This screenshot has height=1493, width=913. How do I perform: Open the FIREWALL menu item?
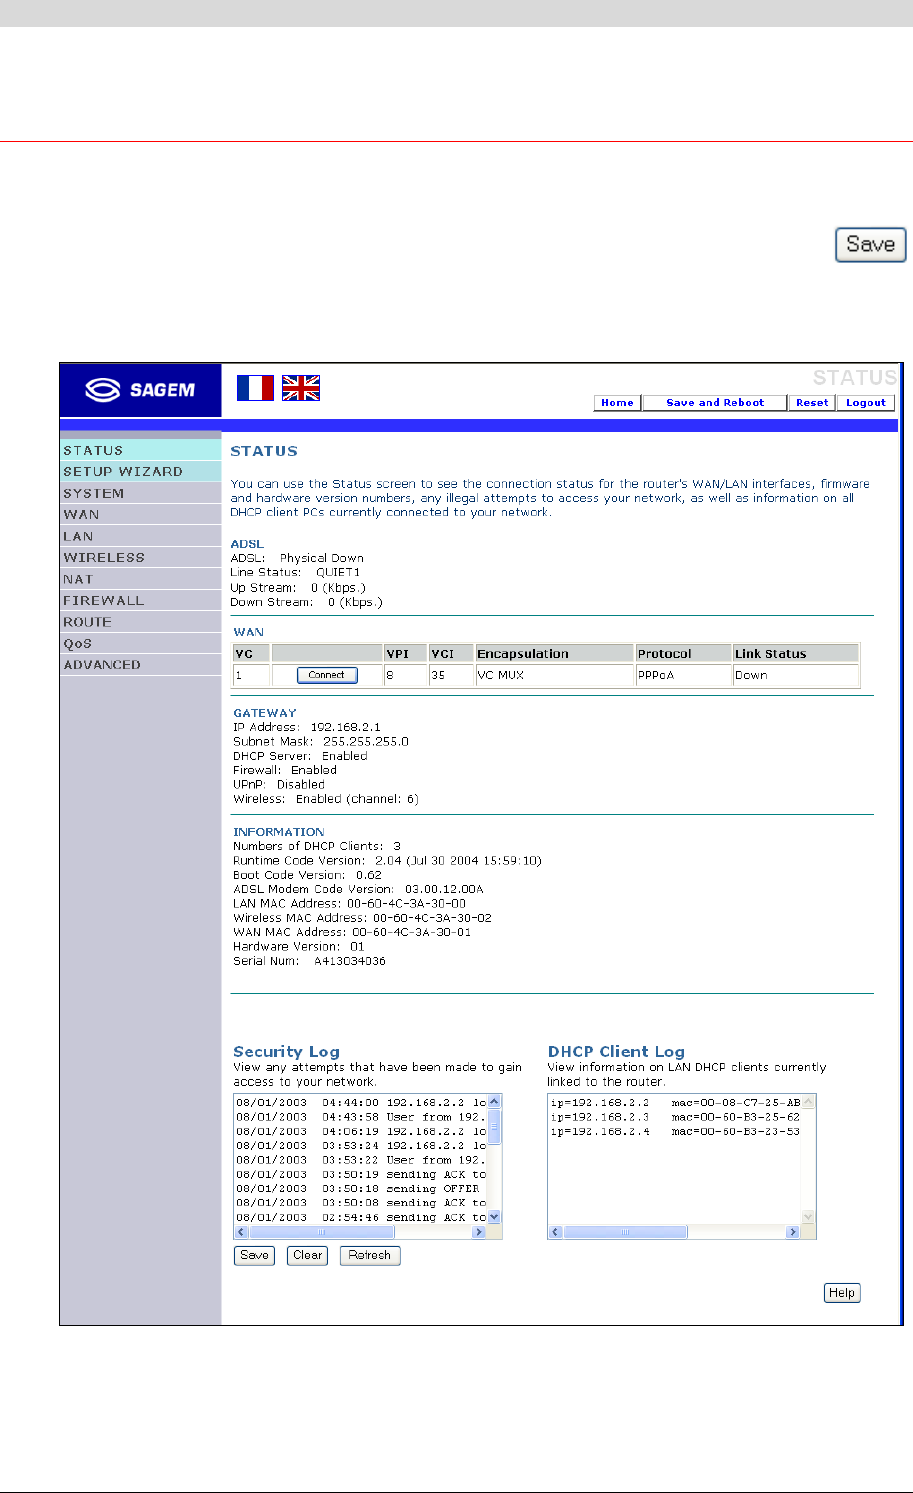[140, 601]
